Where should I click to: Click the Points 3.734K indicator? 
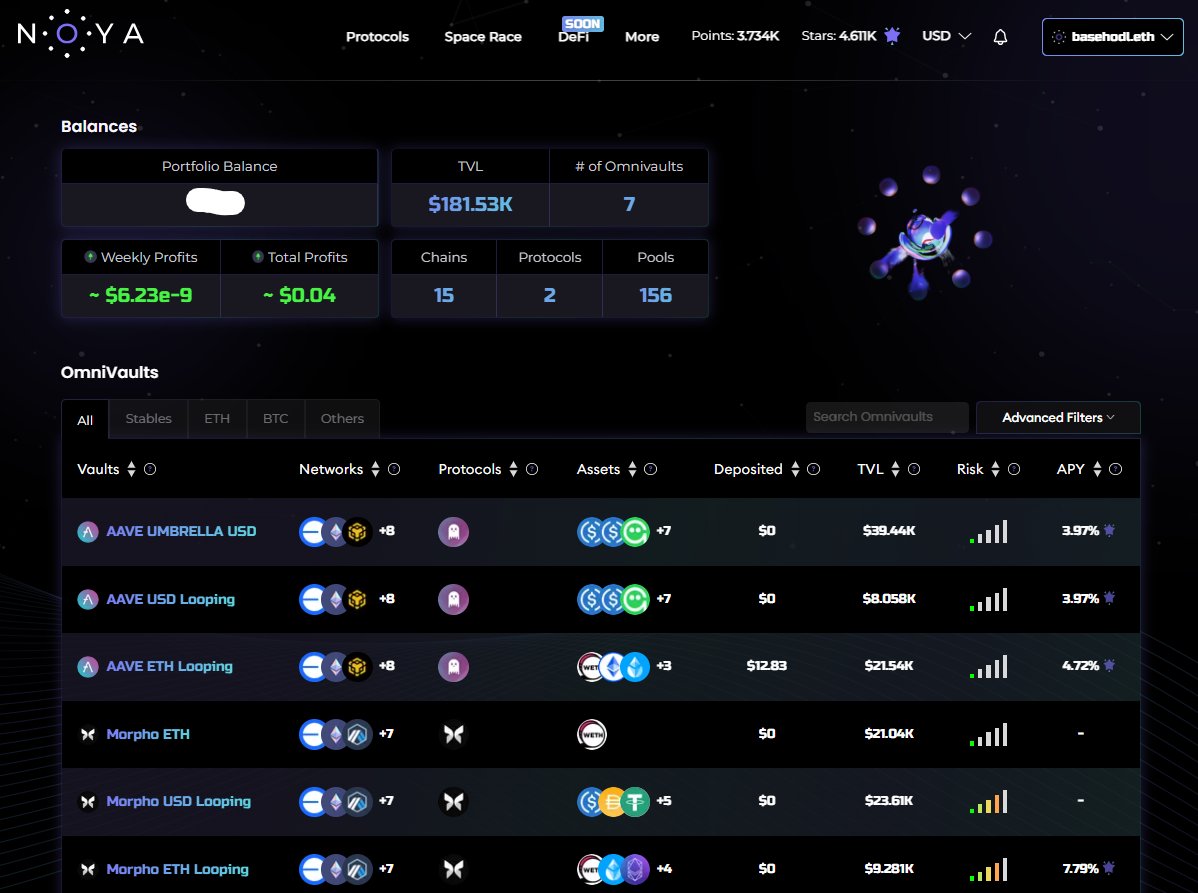point(735,36)
